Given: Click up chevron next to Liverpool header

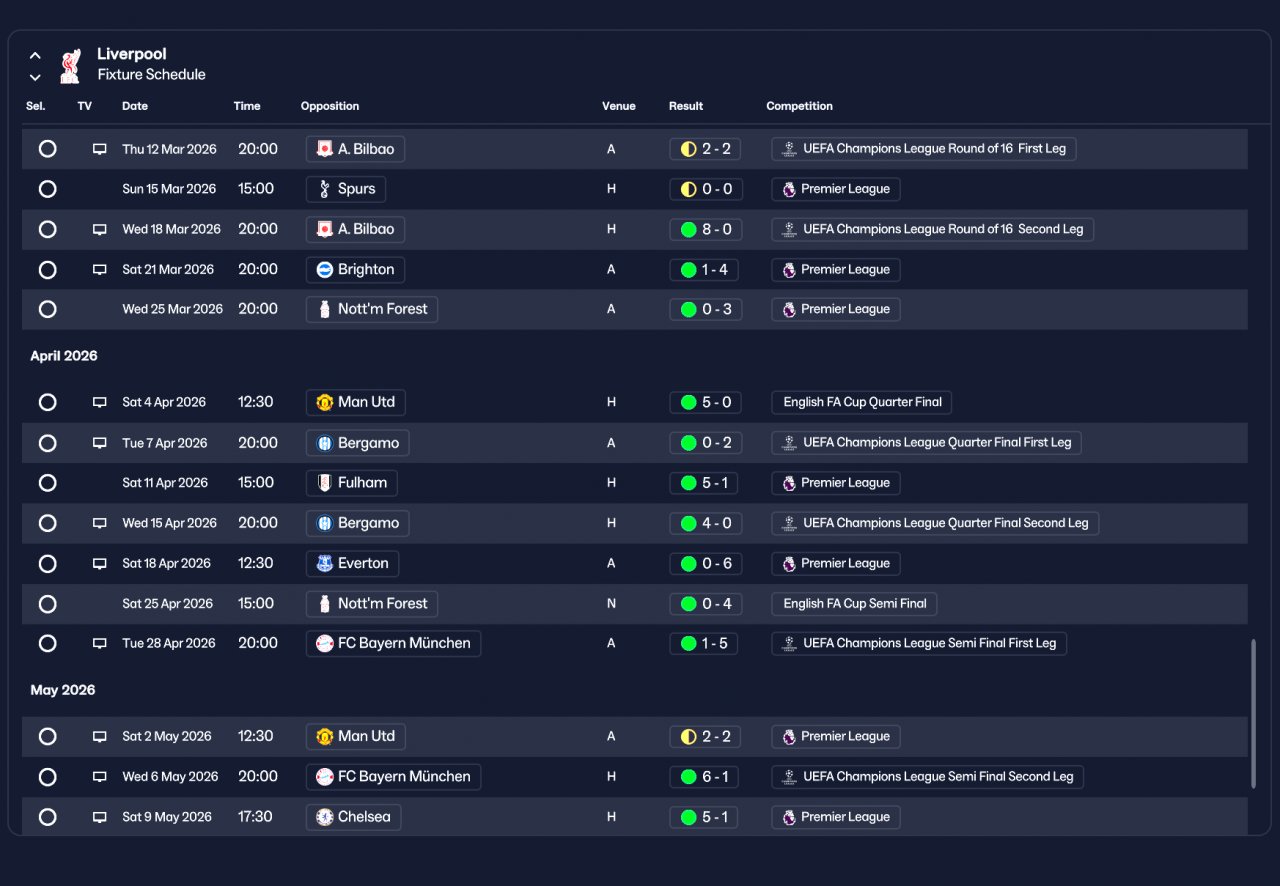Looking at the screenshot, I should click(35, 56).
